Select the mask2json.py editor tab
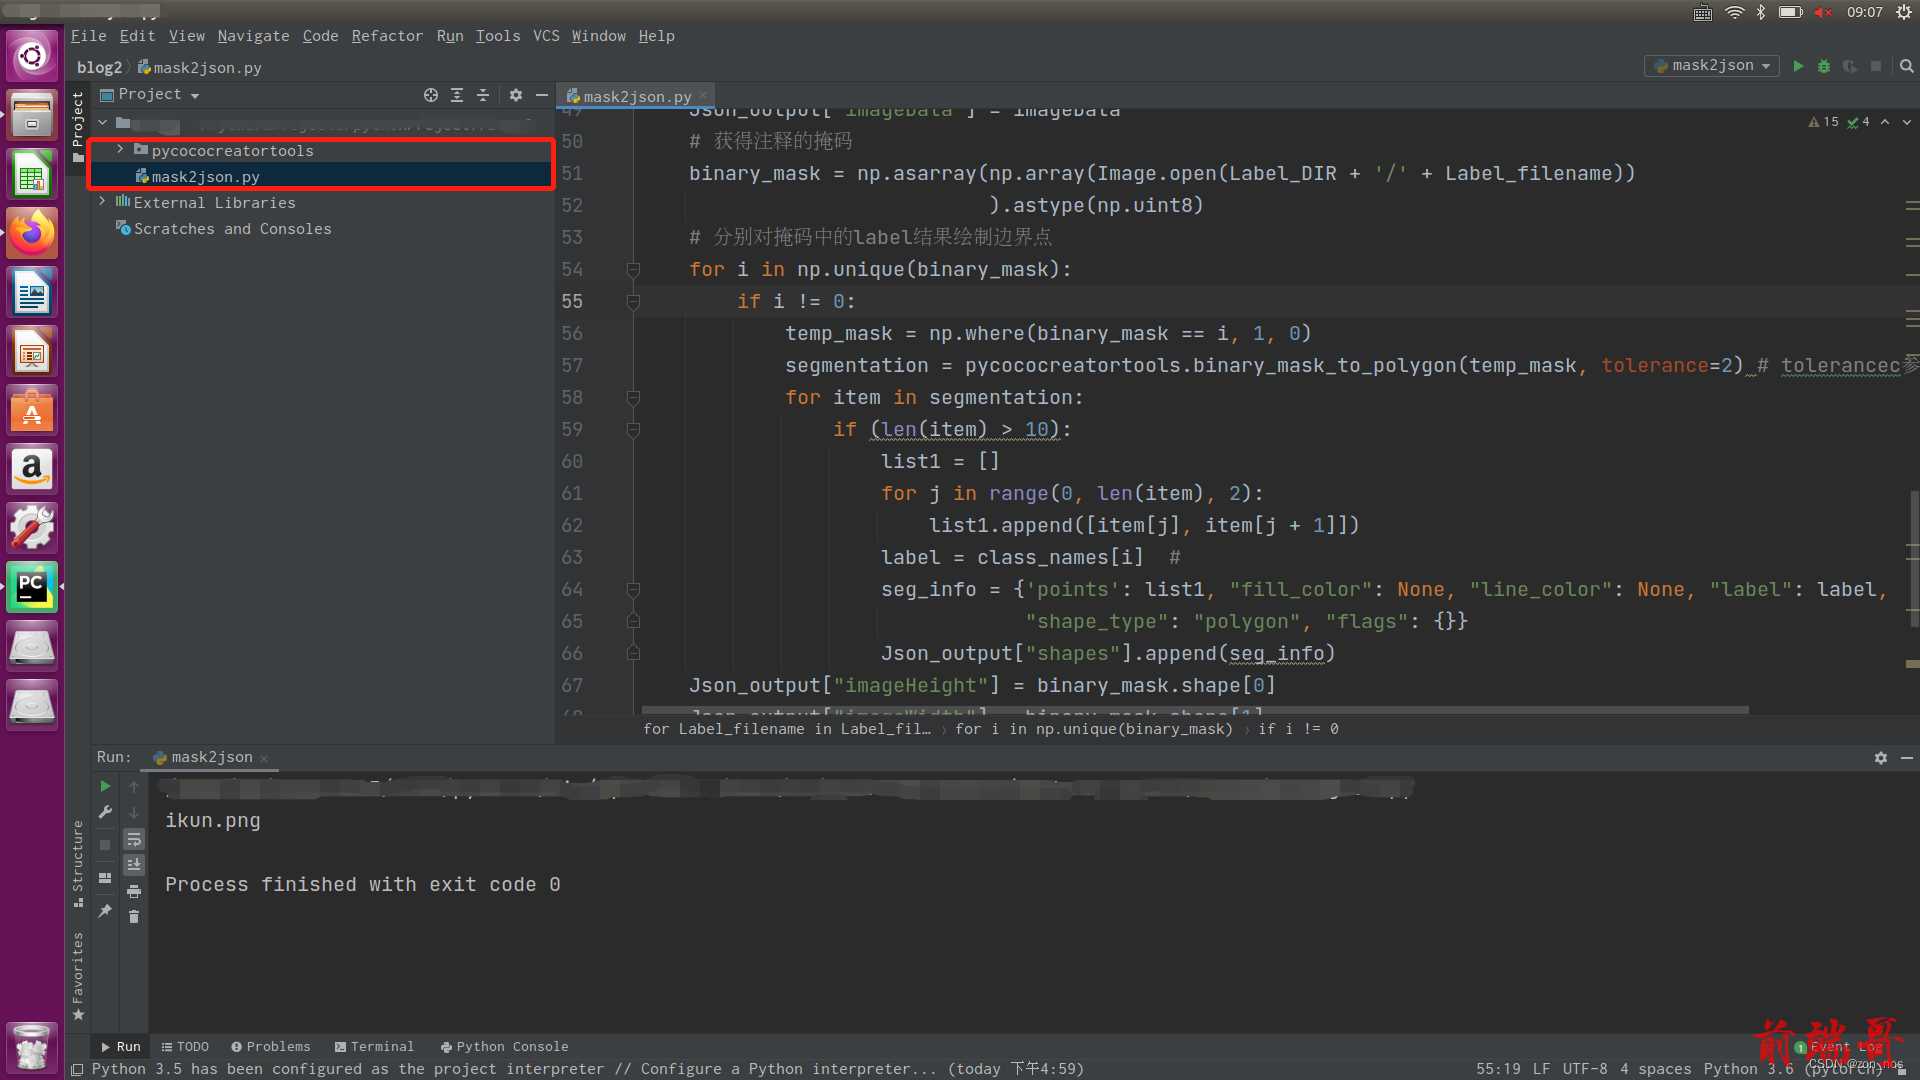 pyautogui.click(x=636, y=96)
